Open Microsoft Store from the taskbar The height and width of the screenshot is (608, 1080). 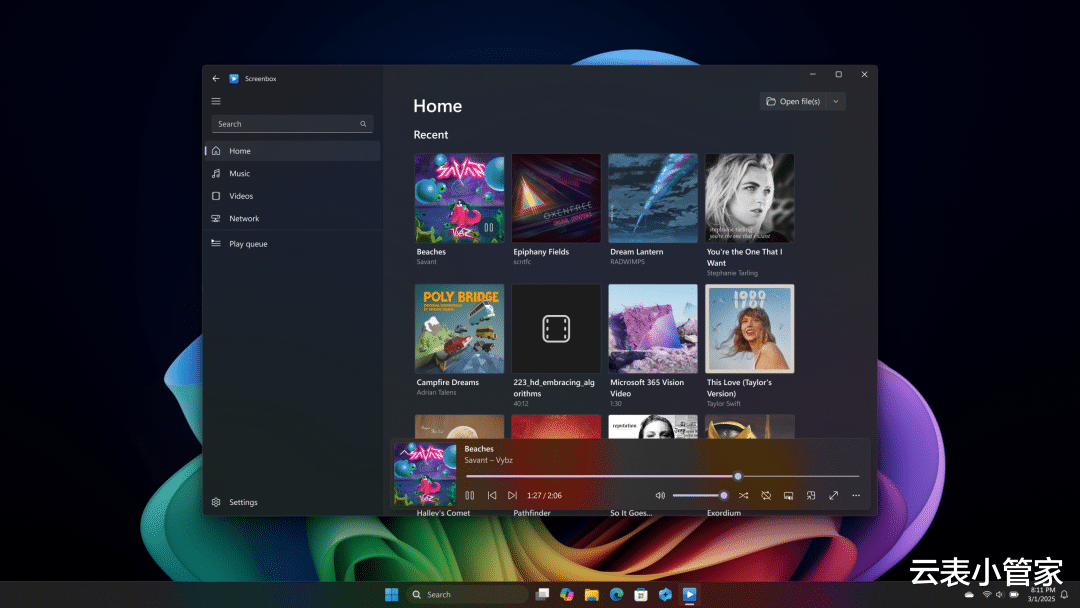[x=641, y=594]
